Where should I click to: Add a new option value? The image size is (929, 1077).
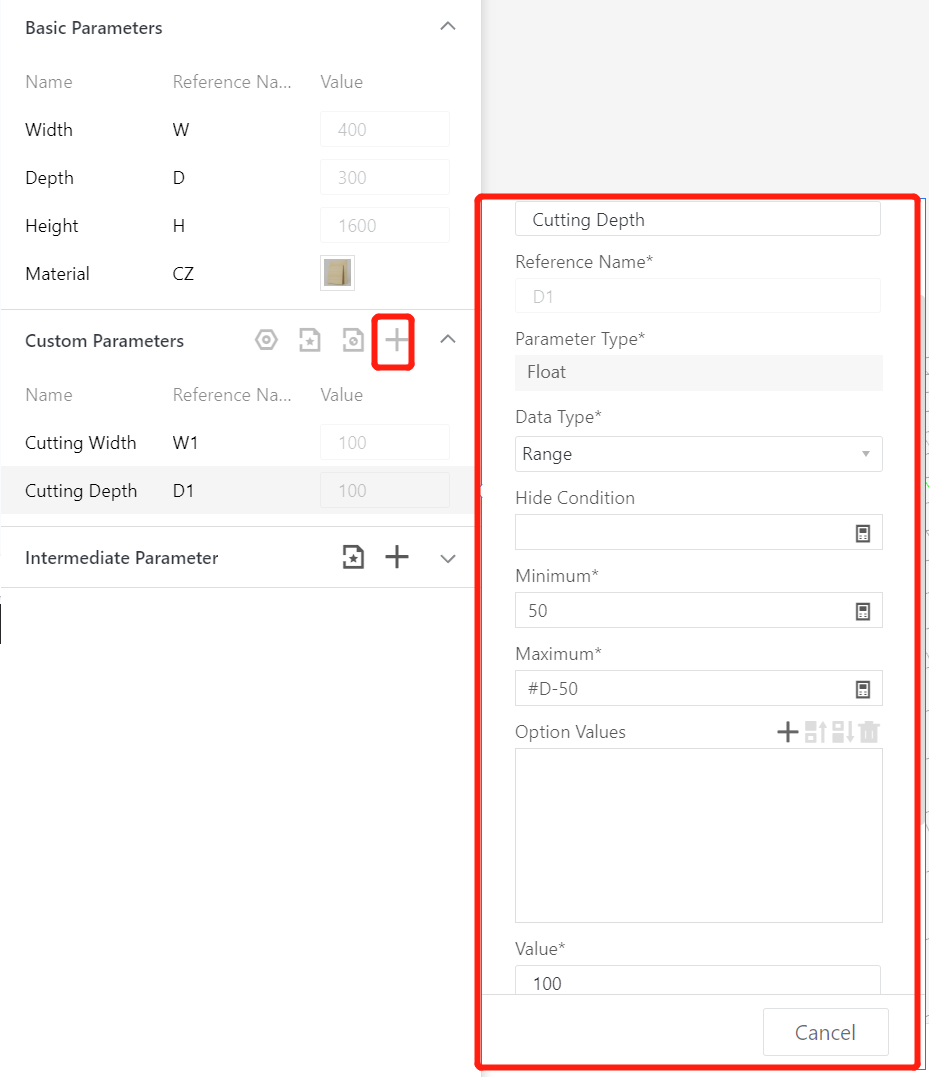[788, 732]
